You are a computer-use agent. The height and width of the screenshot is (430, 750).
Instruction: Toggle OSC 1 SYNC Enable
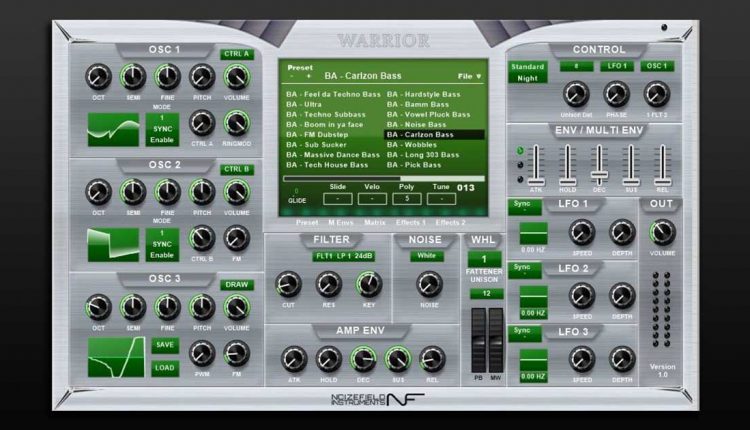pyautogui.click(x=162, y=130)
